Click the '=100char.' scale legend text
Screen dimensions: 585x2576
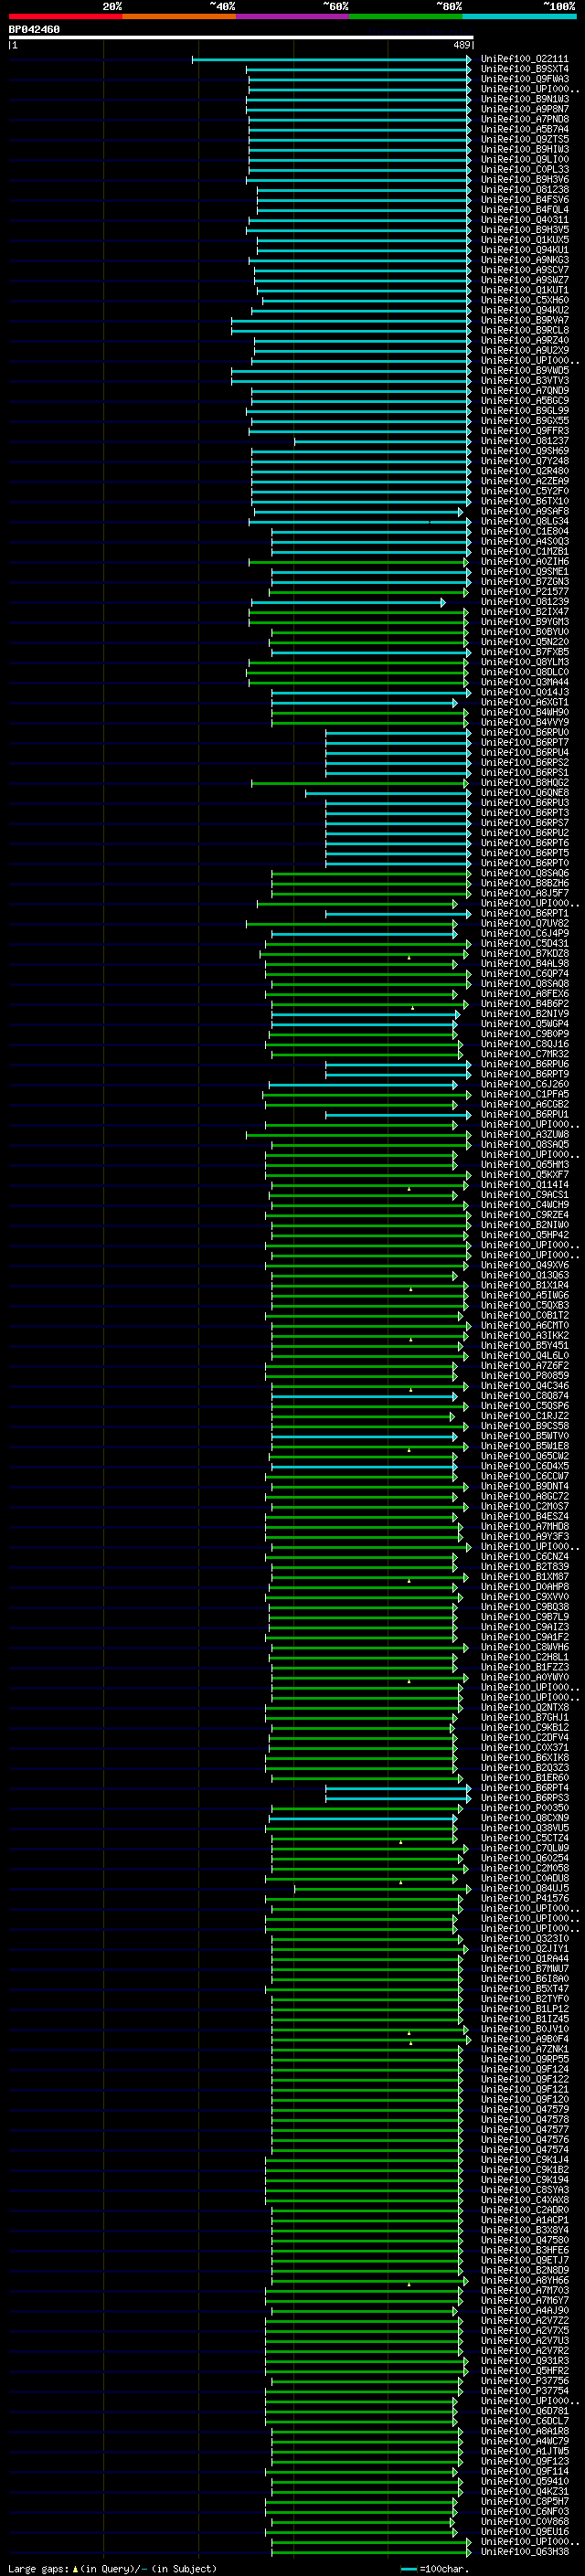pyautogui.click(x=444, y=2568)
